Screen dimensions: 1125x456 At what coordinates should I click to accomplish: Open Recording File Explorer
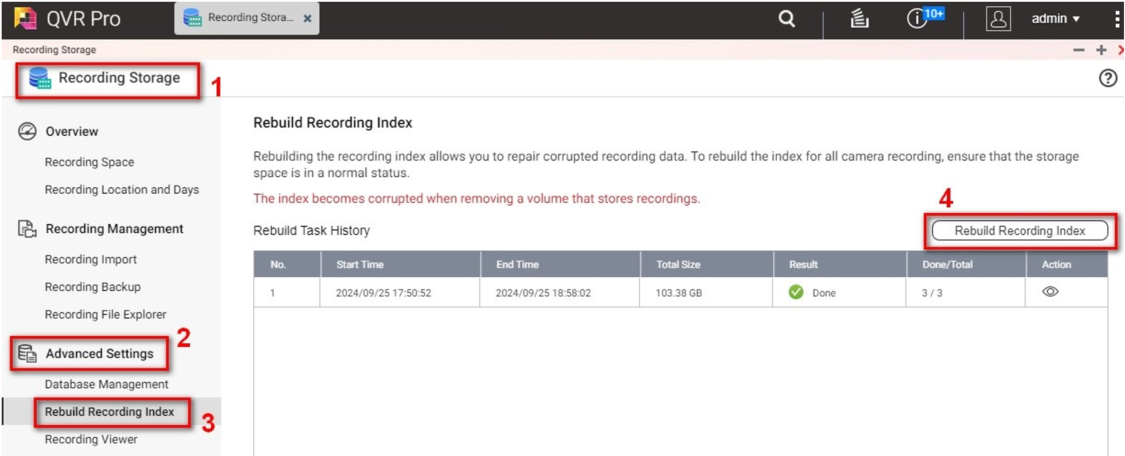(x=105, y=314)
